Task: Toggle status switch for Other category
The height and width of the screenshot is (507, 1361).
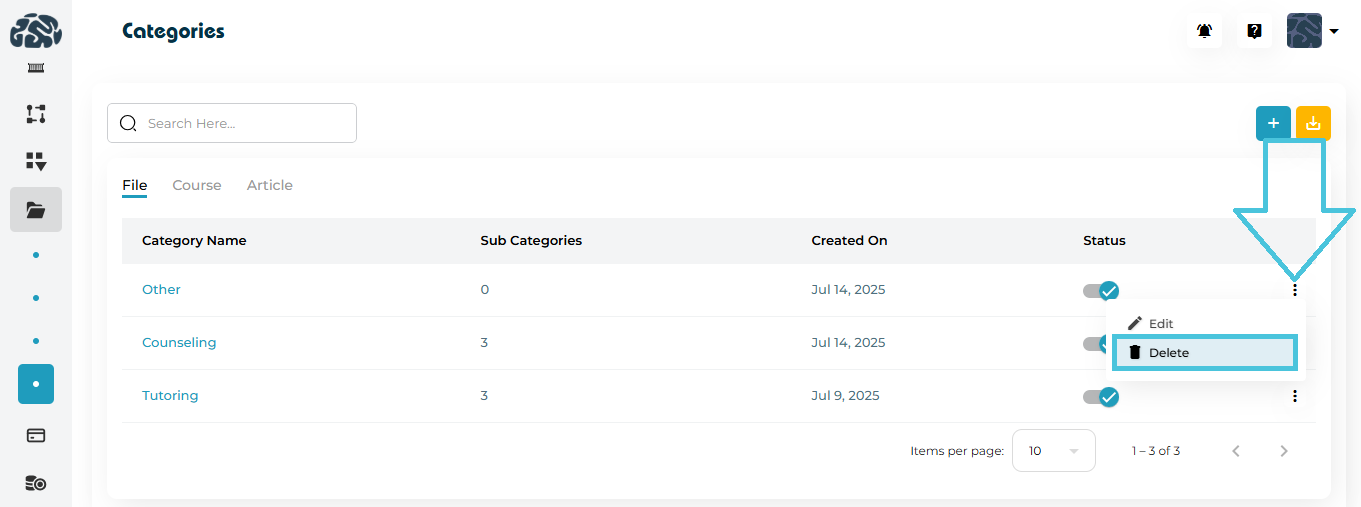Action: [1100, 291]
